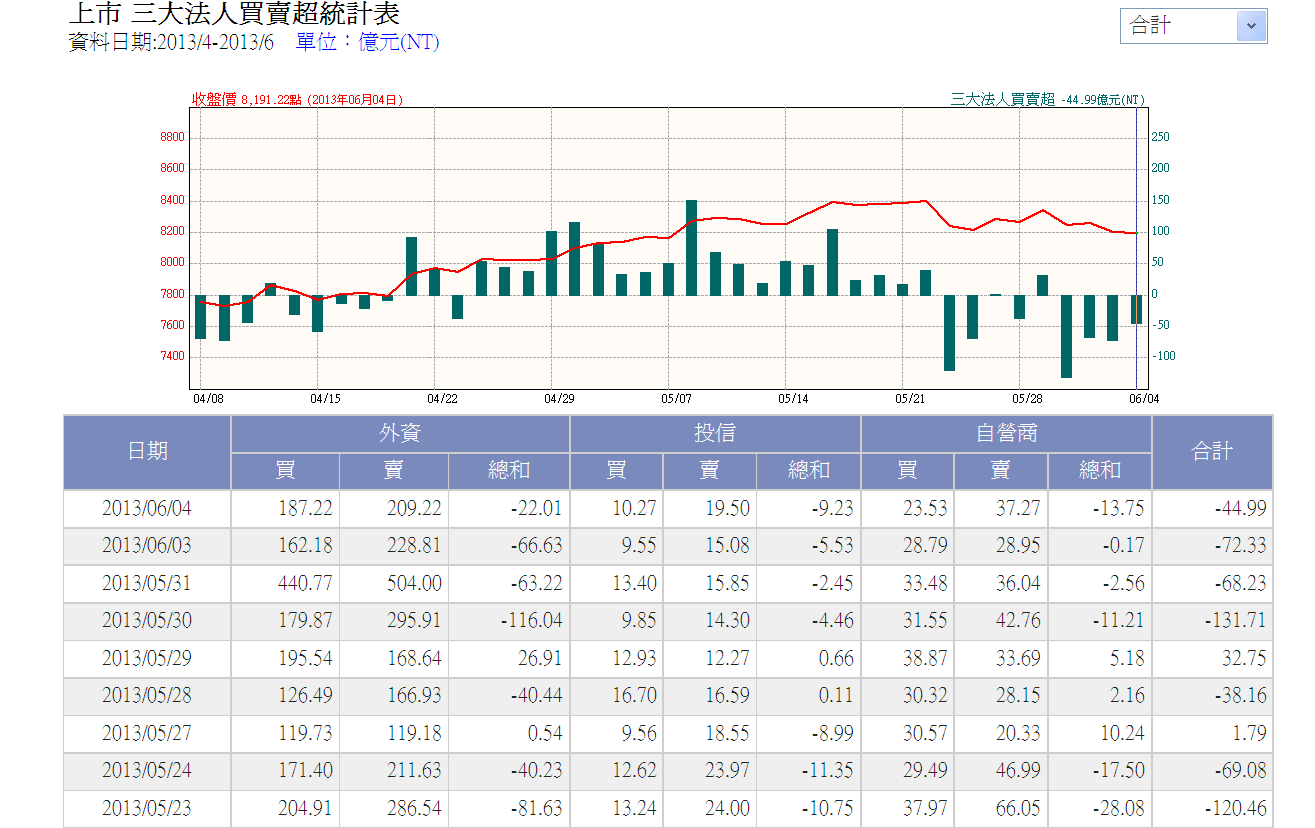Select total value -38.16

(1240, 696)
